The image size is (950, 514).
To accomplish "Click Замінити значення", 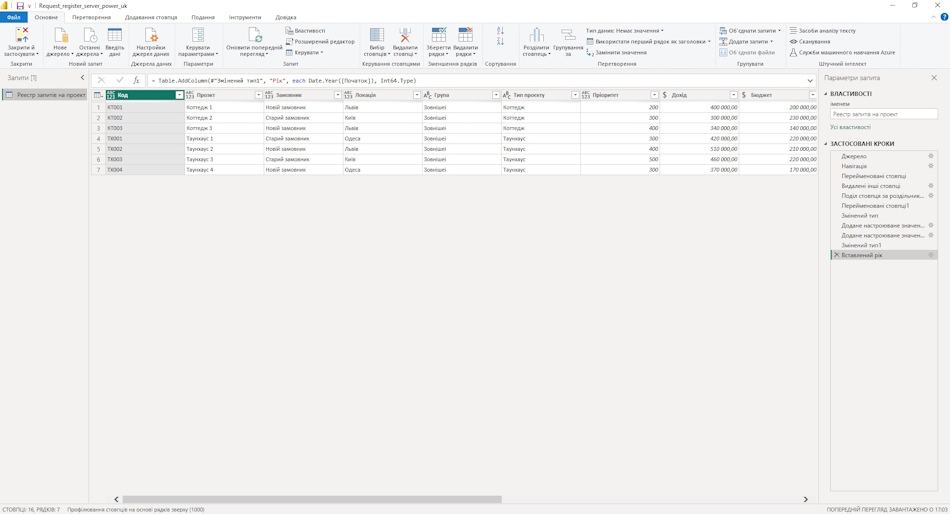I will 616,53.
